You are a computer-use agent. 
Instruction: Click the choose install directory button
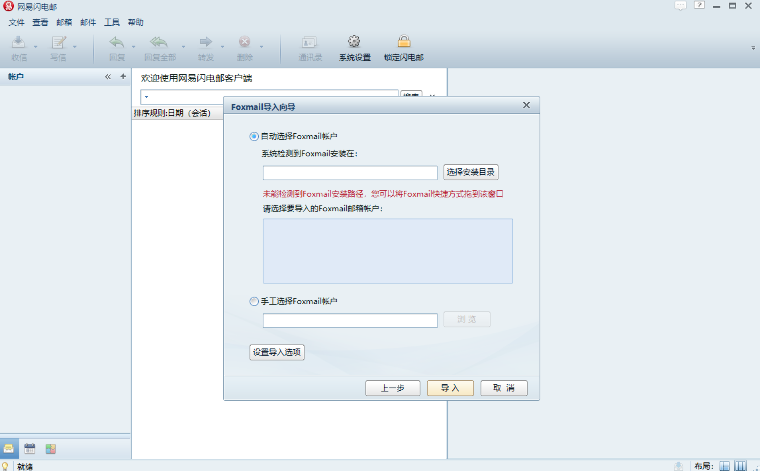(470, 172)
